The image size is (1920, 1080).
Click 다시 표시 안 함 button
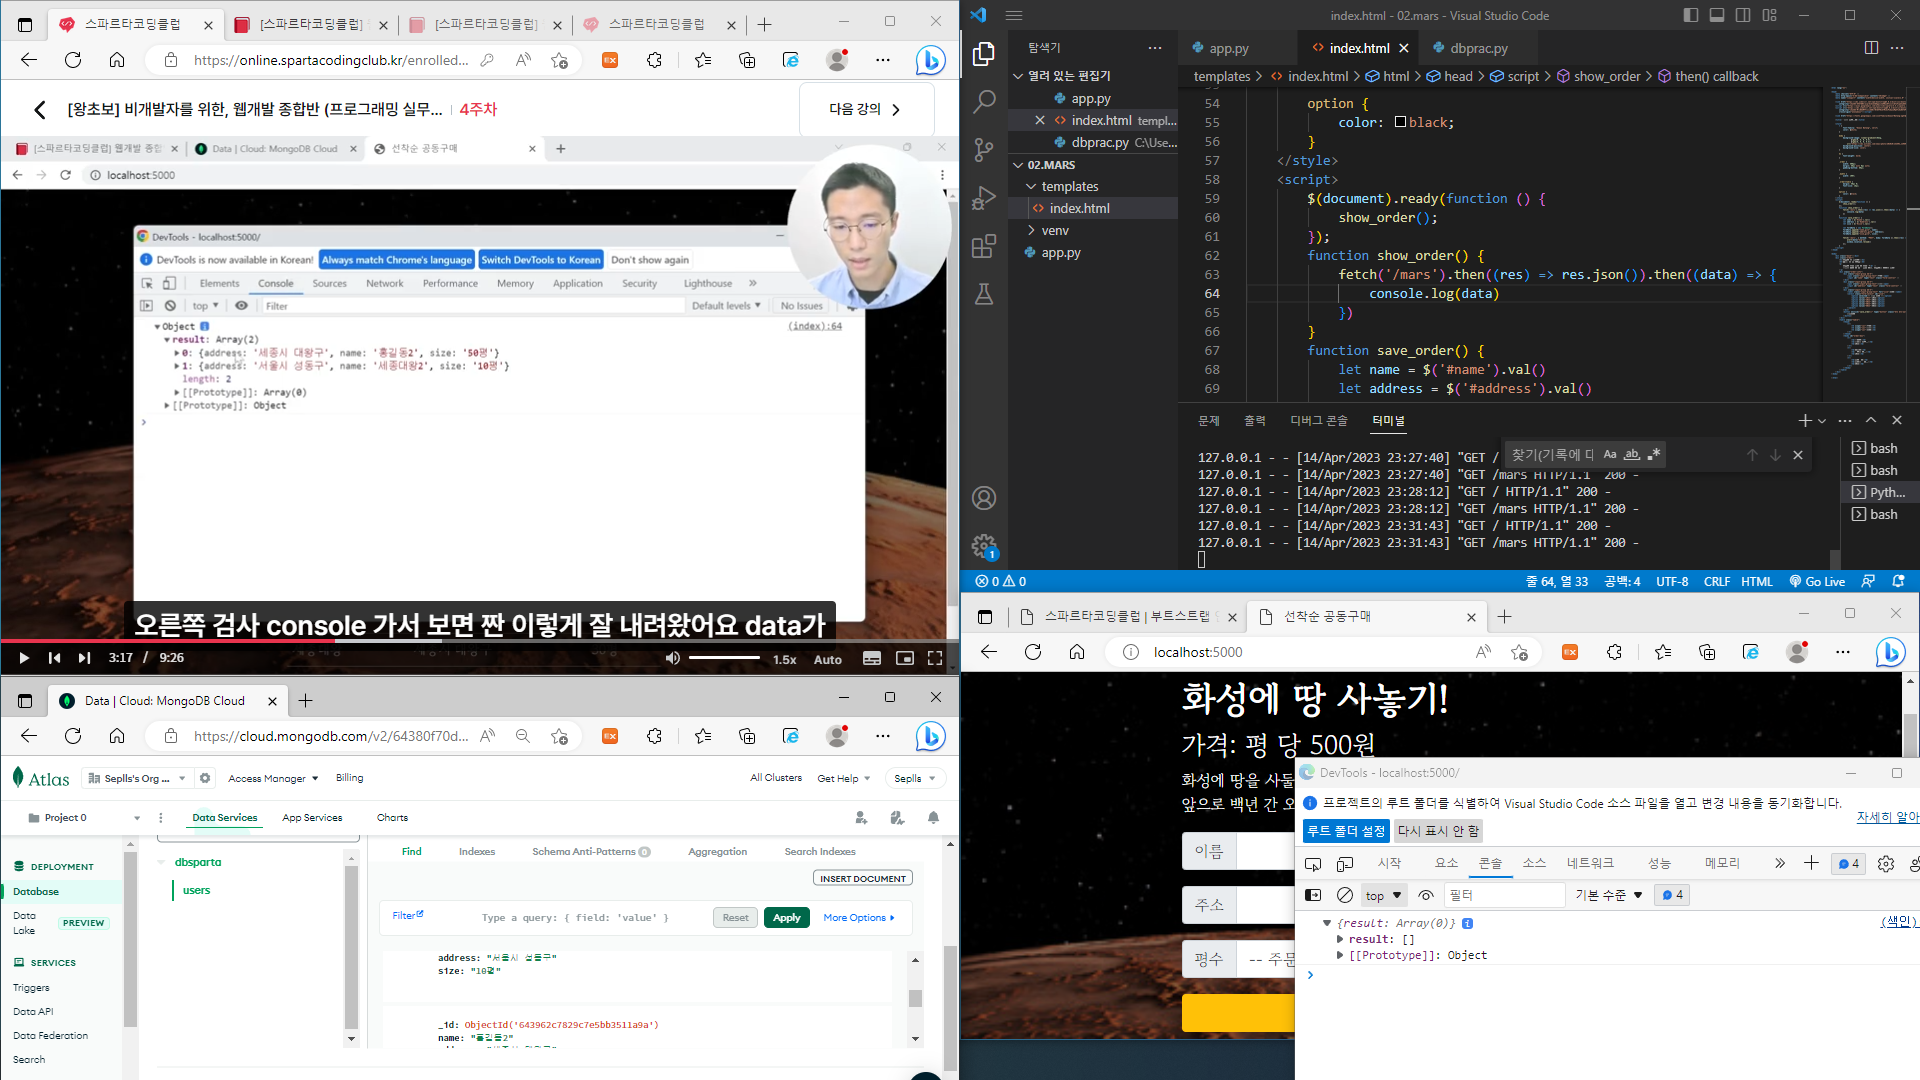click(x=1438, y=831)
